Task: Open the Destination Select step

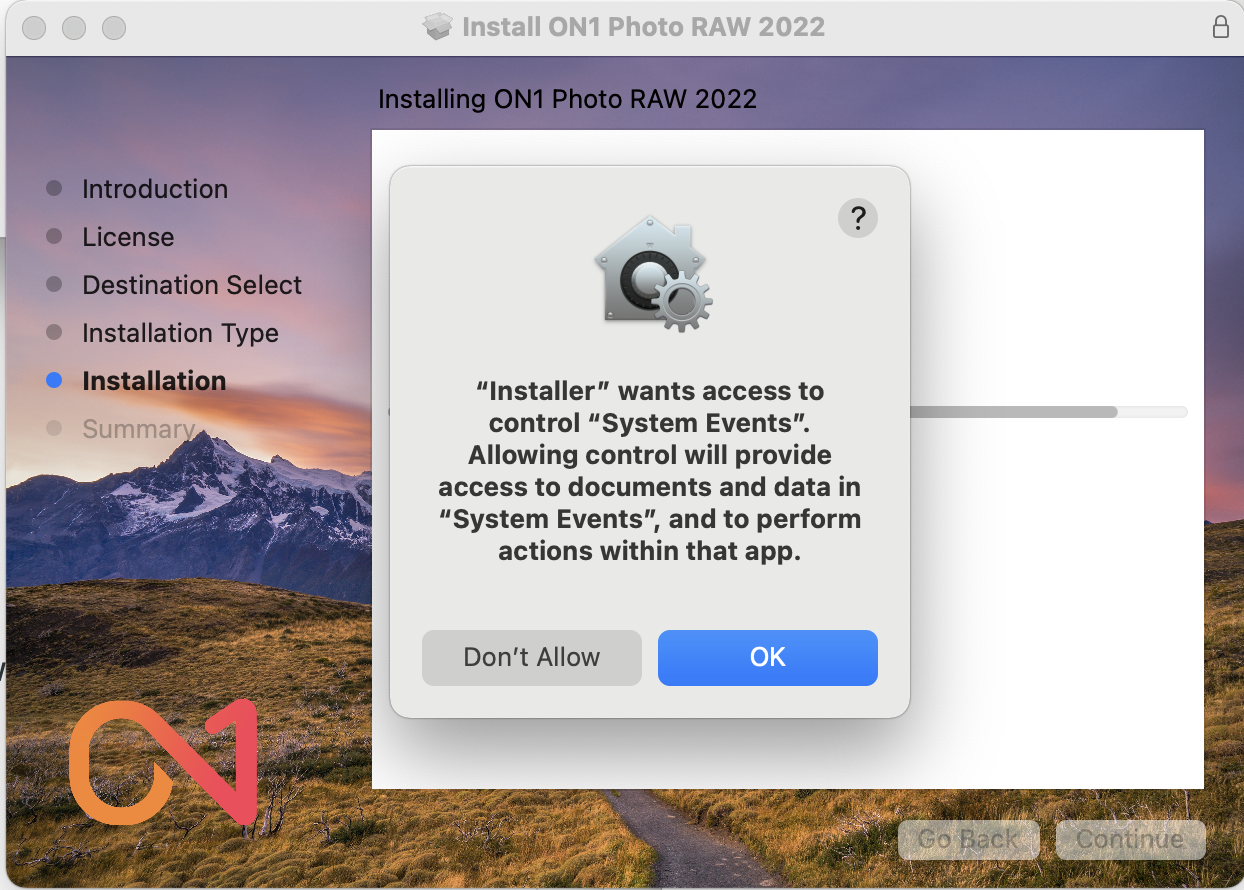Action: pyautogui.click(x=192, y=285)
